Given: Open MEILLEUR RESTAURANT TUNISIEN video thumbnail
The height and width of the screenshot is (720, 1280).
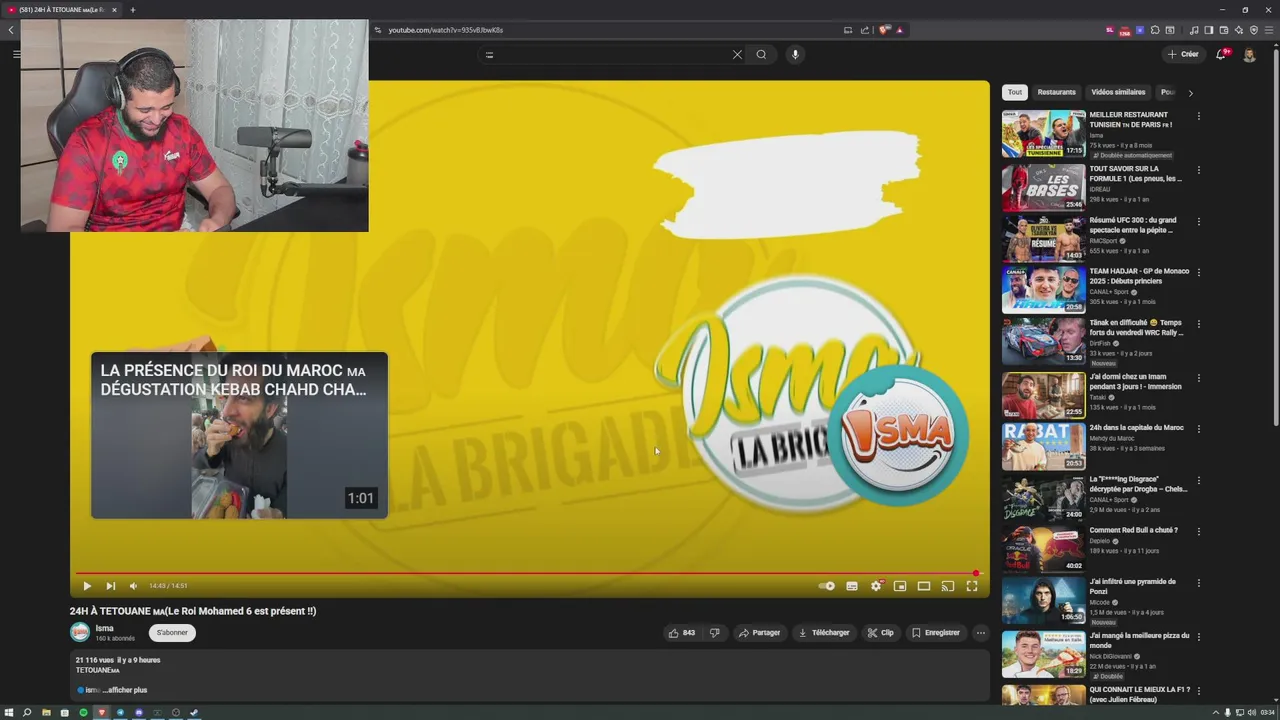Looking at the screenshot, I should point(1043,134).
